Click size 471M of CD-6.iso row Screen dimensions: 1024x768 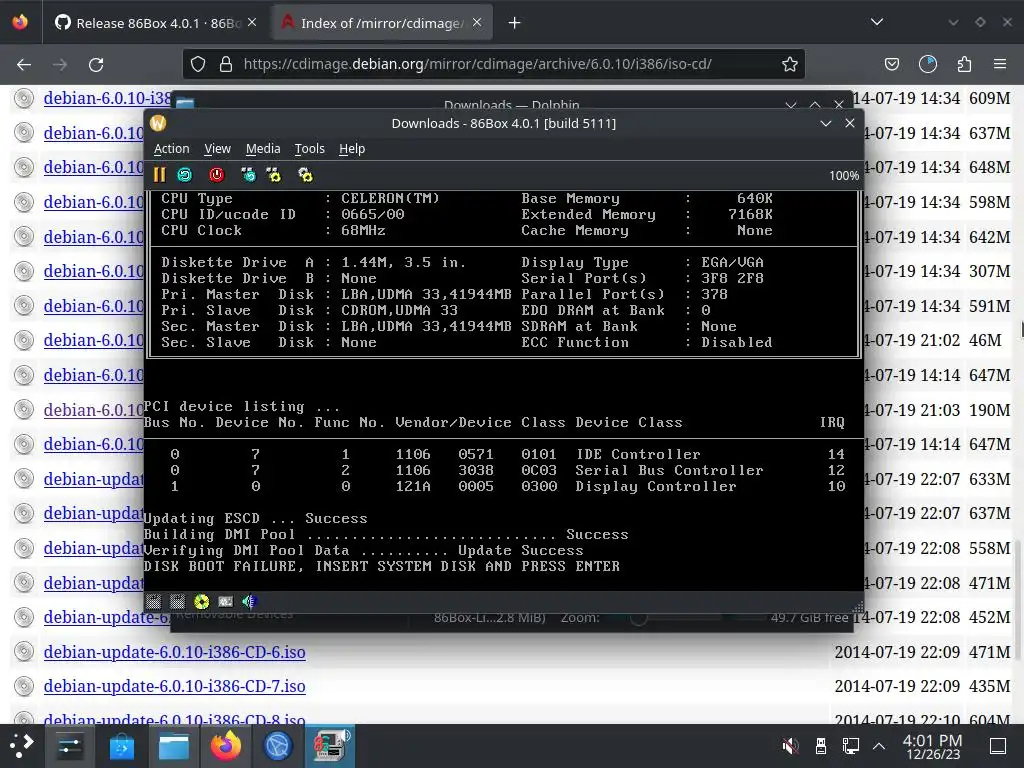tap(989, 652)
